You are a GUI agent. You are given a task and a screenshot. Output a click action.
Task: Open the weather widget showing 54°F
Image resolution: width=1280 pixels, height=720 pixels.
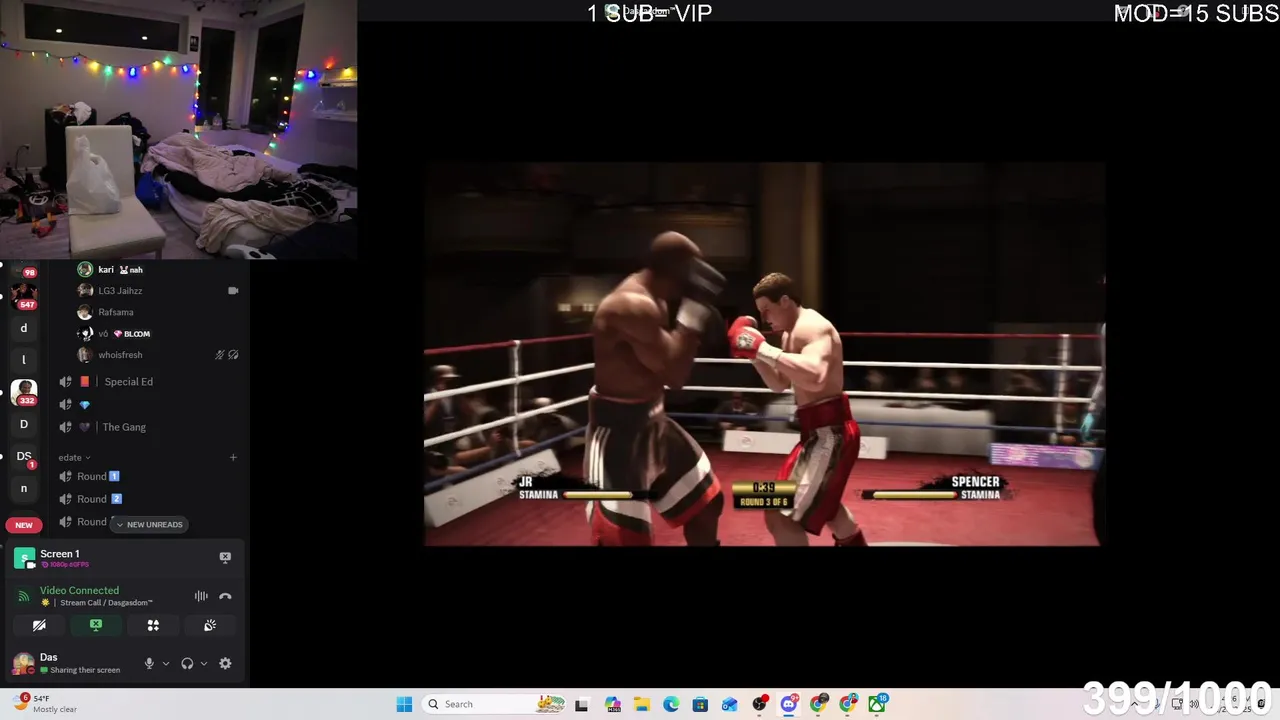pyautogui.click(x=46, y=704)
